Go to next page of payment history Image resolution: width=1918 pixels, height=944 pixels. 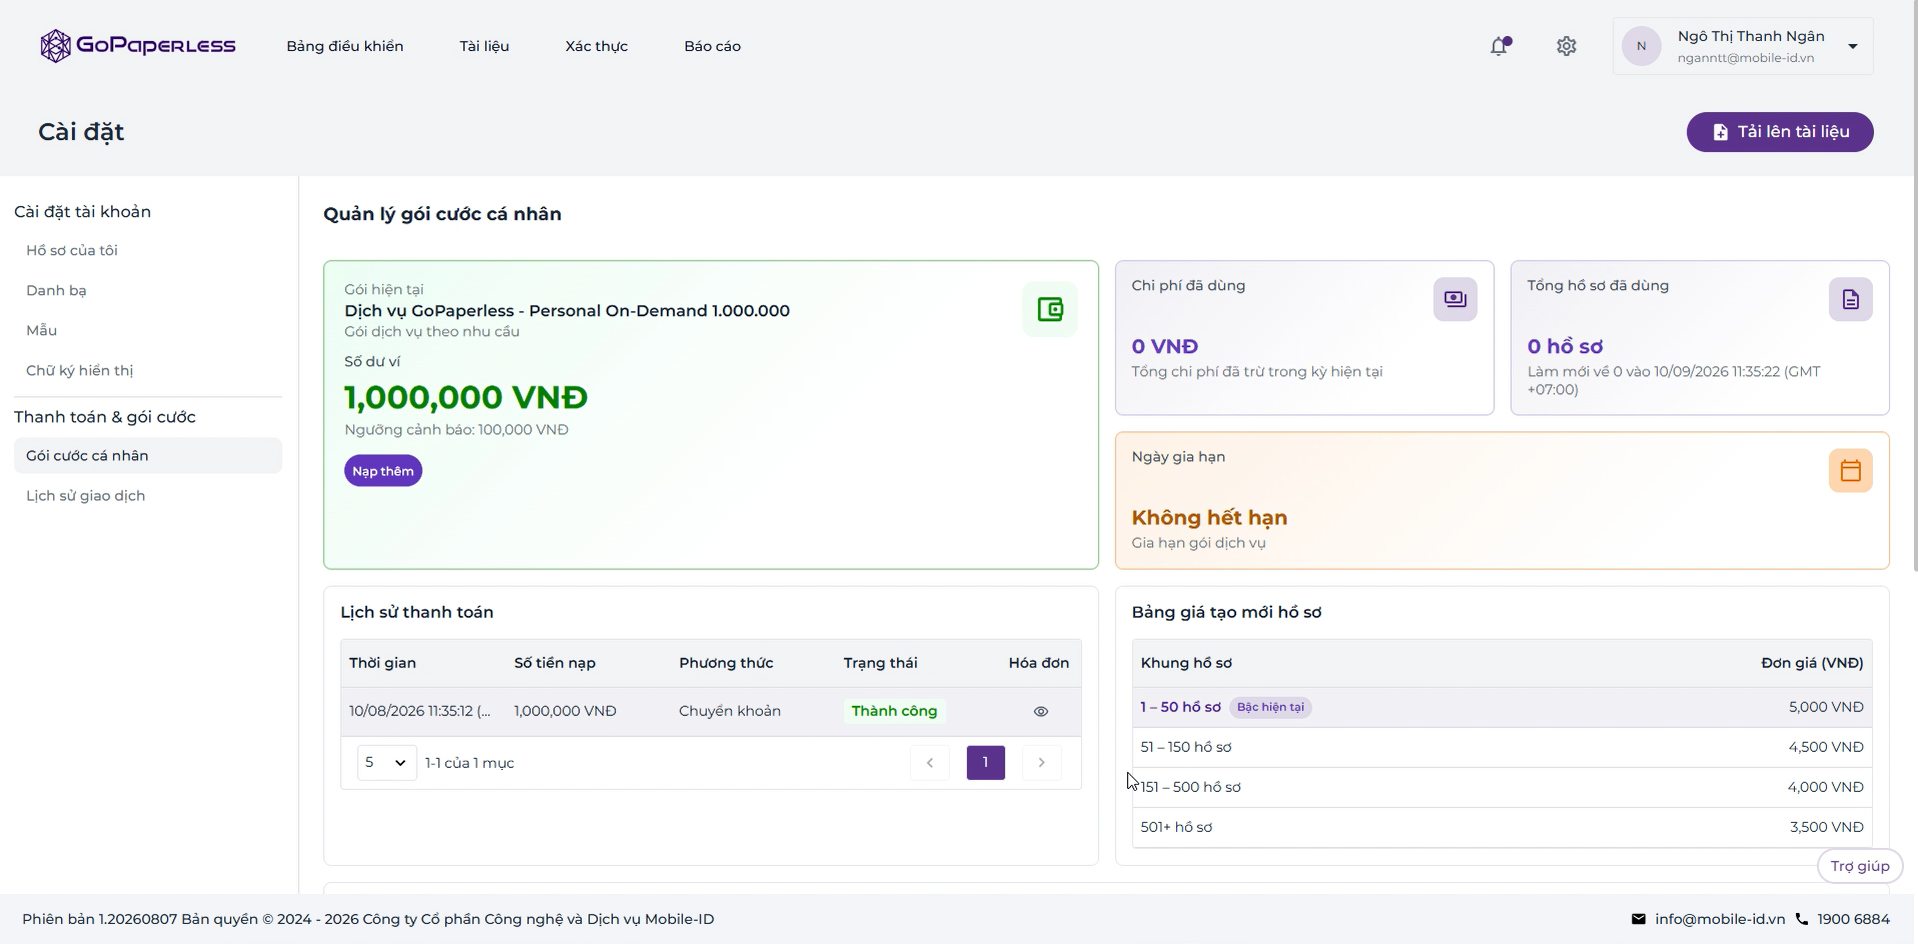[1041, 763]
